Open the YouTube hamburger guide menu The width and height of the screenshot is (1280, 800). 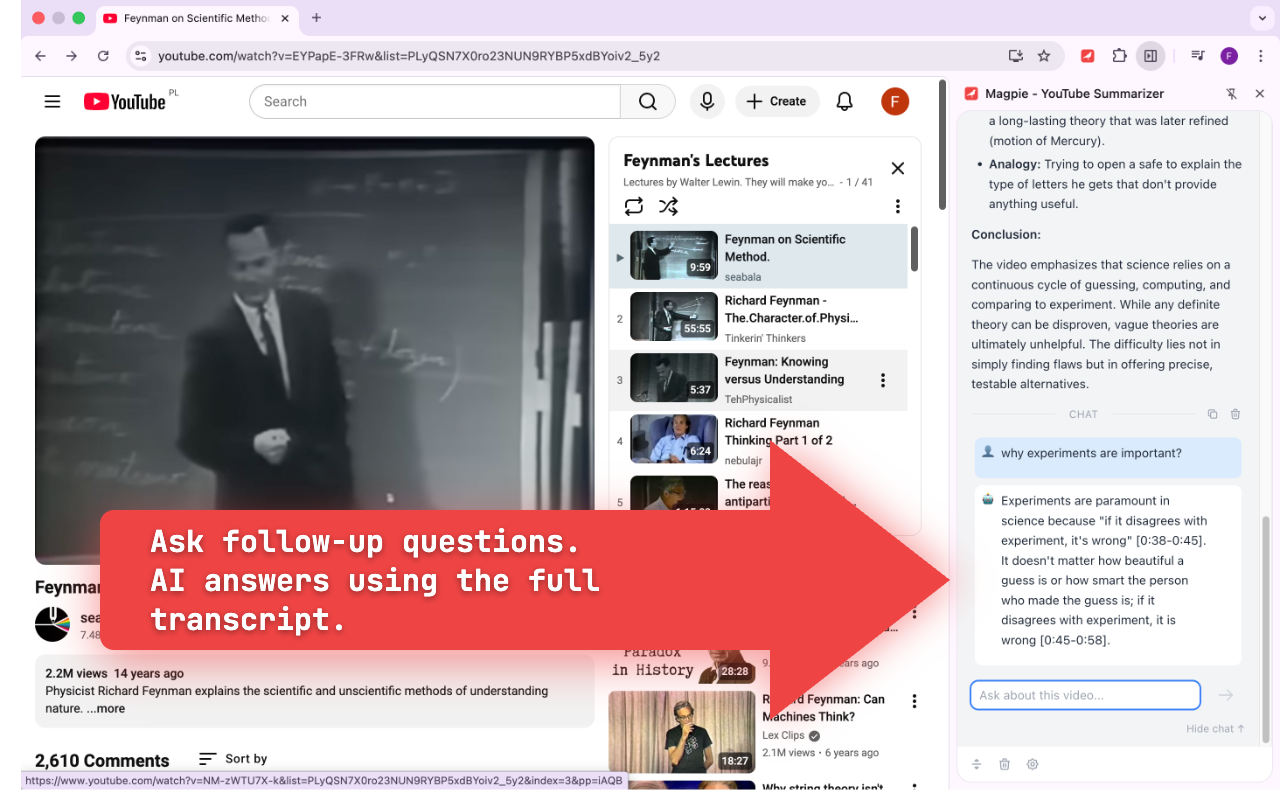coord(52,101)
